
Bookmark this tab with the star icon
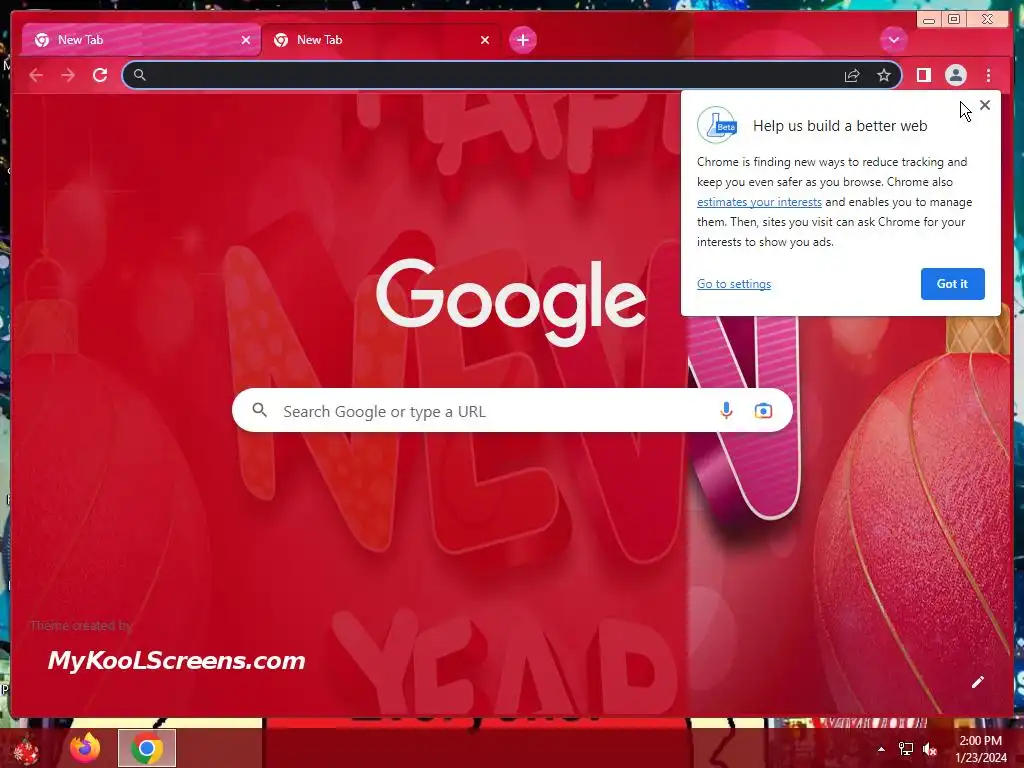pyautogui.click(x=884, y=75)
